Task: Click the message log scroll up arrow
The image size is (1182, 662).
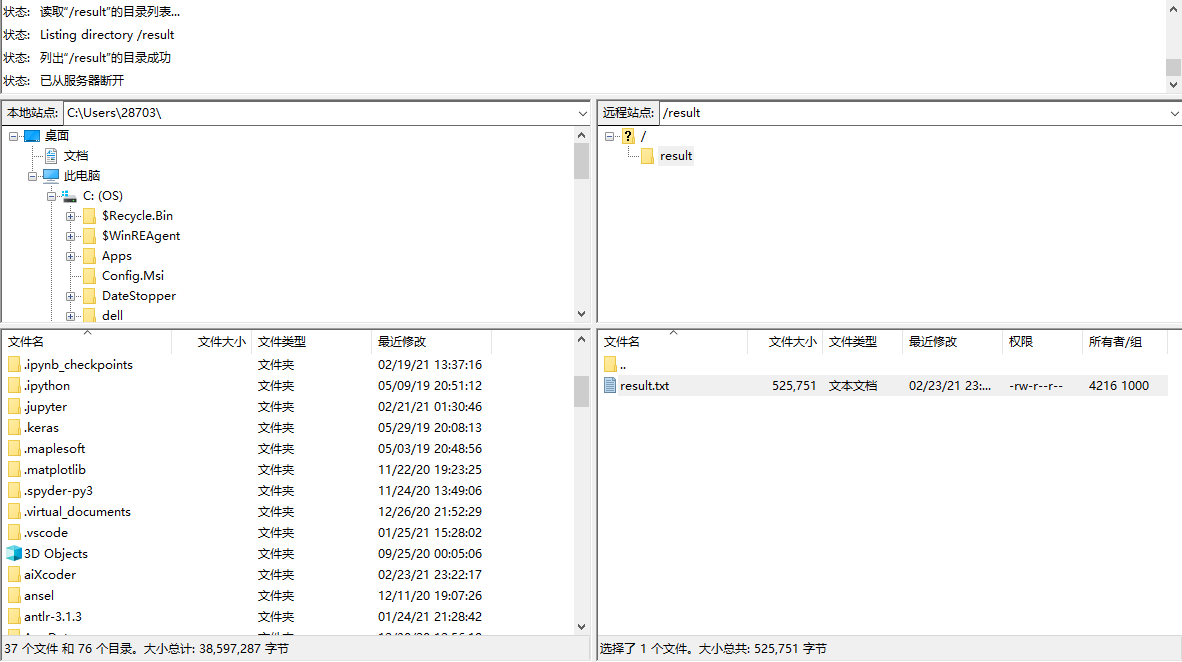Action: coord(1173,9)
